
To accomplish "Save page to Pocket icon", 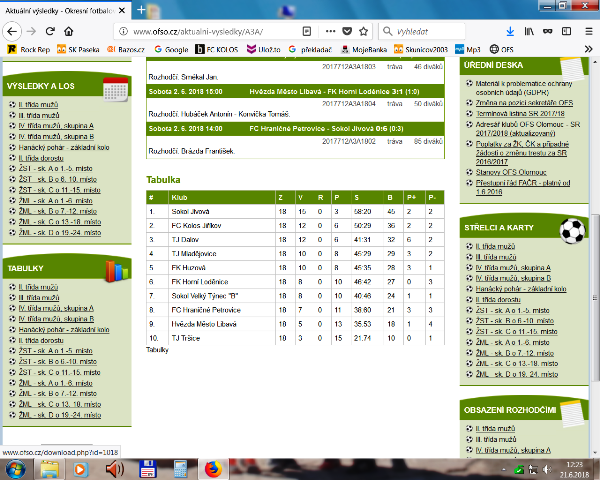I will point(347,31).
